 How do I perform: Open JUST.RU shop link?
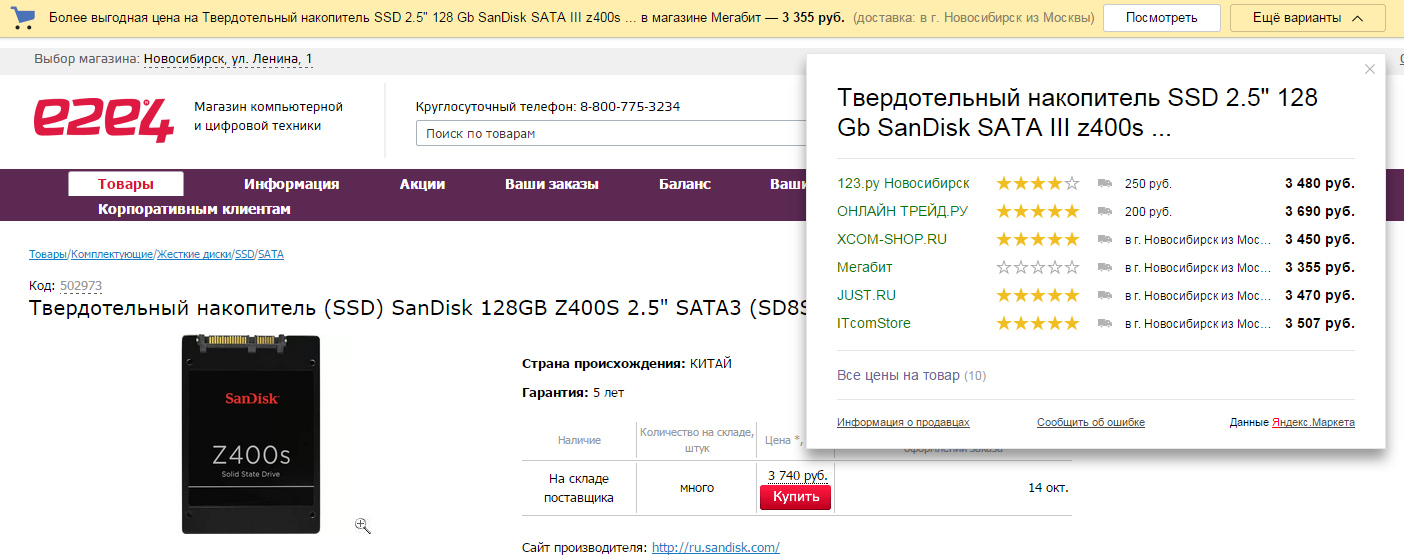[x=866, y=296]
